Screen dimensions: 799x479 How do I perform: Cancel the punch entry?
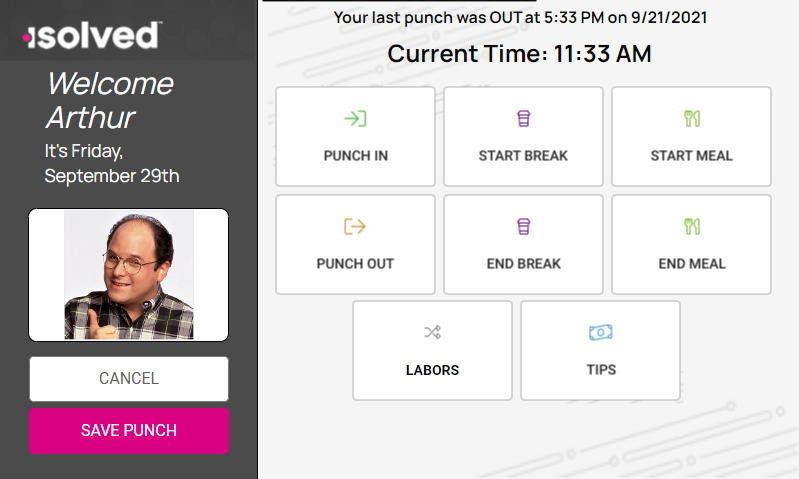coord(129,379)
